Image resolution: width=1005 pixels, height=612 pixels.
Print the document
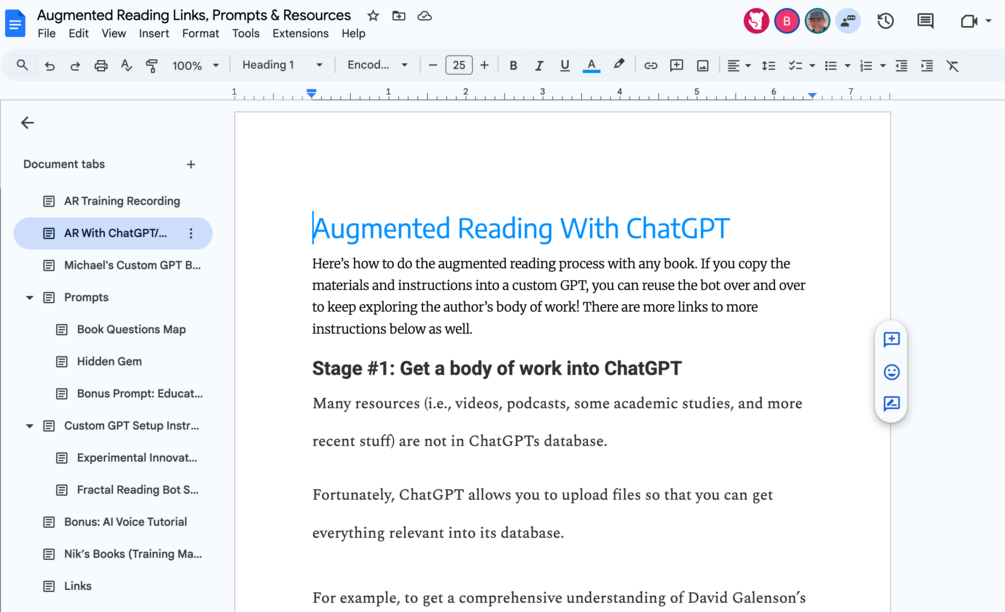pyautogui.click(x=101, y=65)
